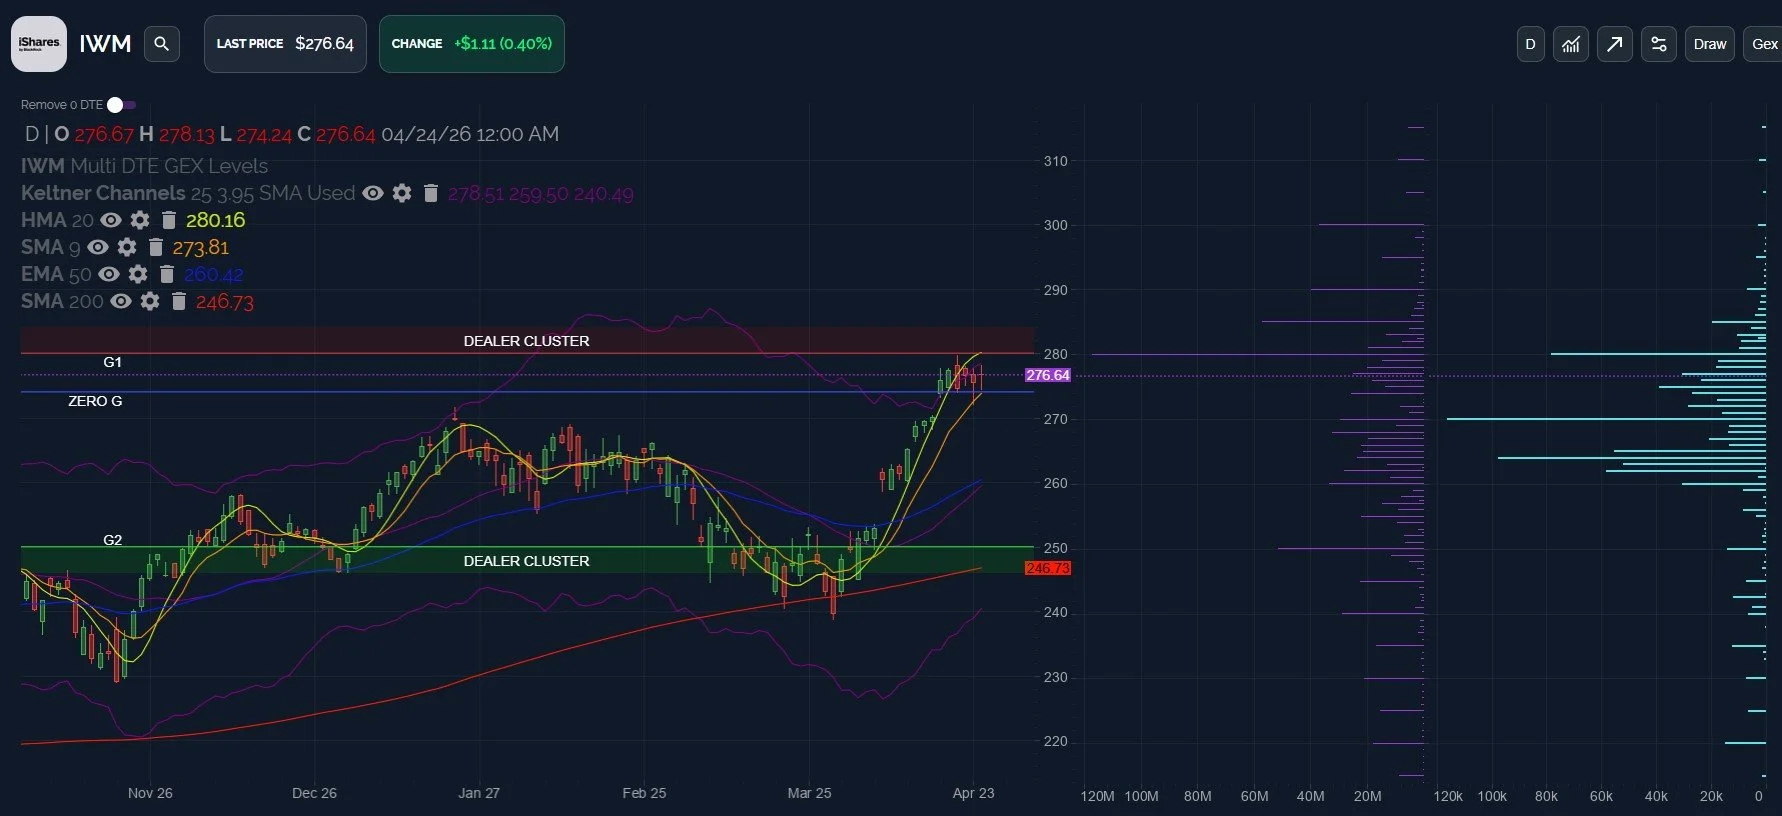Click the Keltner Channels label text
Screen dimensions: 1782x816
pos(103,193)
